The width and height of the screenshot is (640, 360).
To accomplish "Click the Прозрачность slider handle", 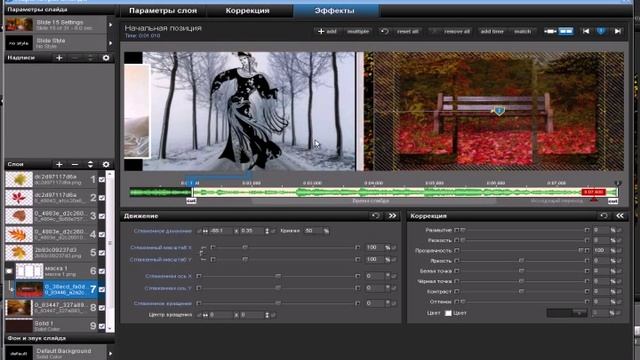I will click(580, 250).
